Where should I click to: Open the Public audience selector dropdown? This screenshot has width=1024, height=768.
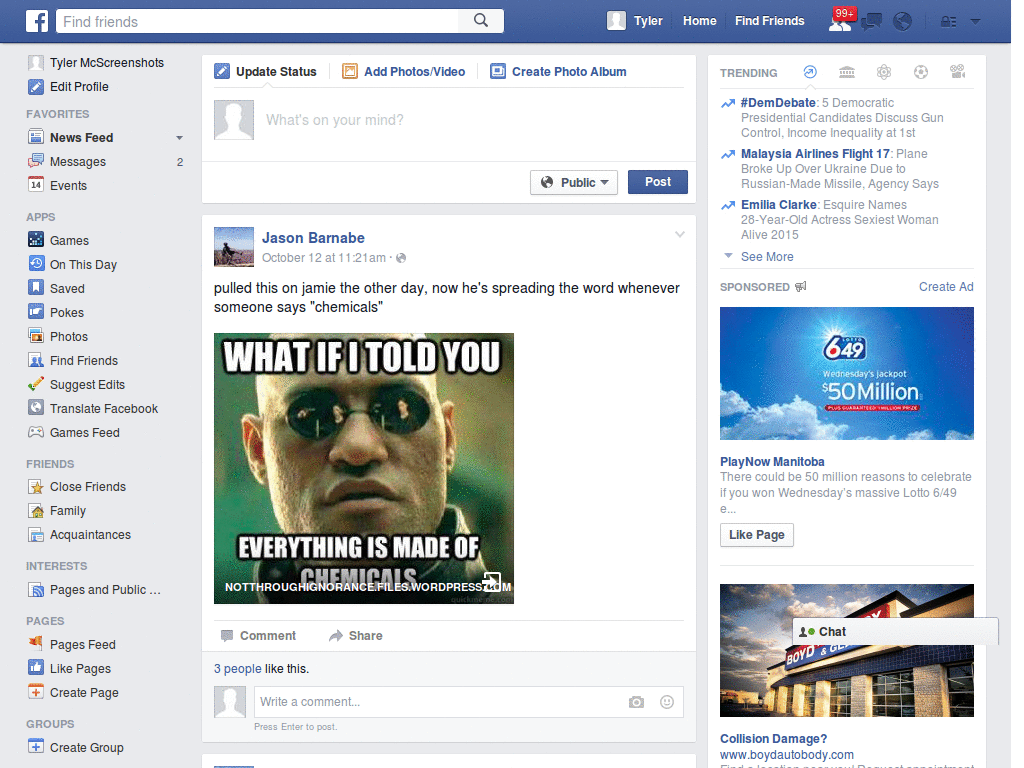574,182
